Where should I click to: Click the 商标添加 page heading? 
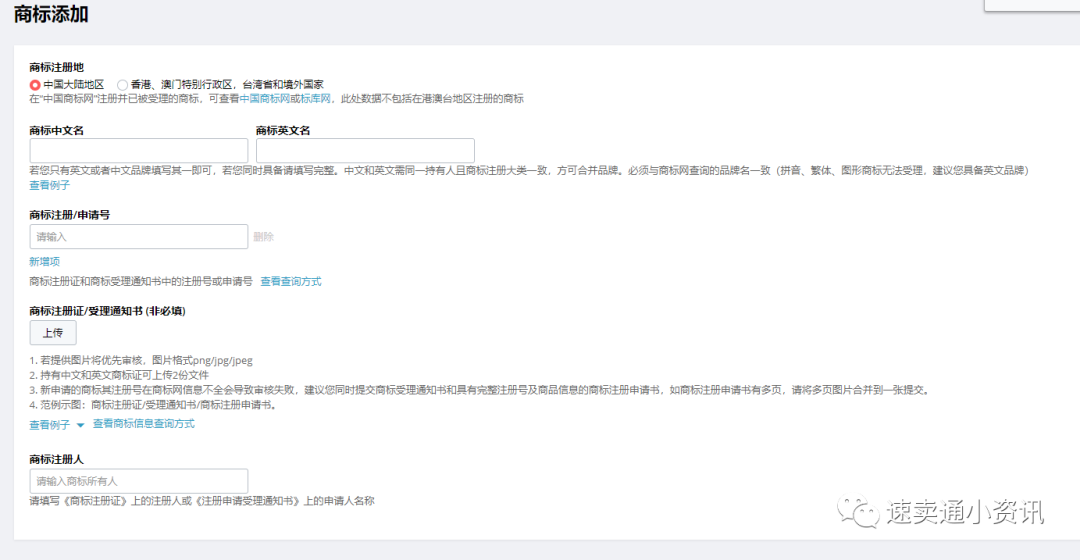[51, 15]
